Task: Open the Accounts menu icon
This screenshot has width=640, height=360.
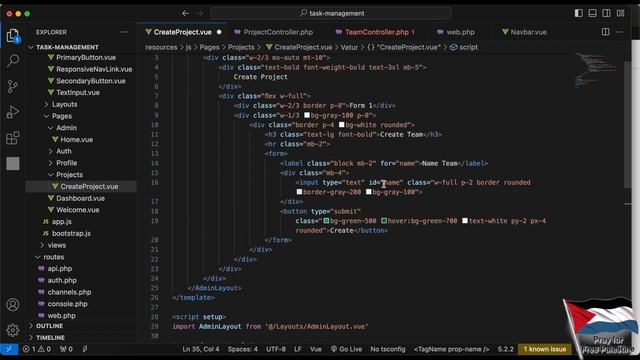Action: point(13,304)
